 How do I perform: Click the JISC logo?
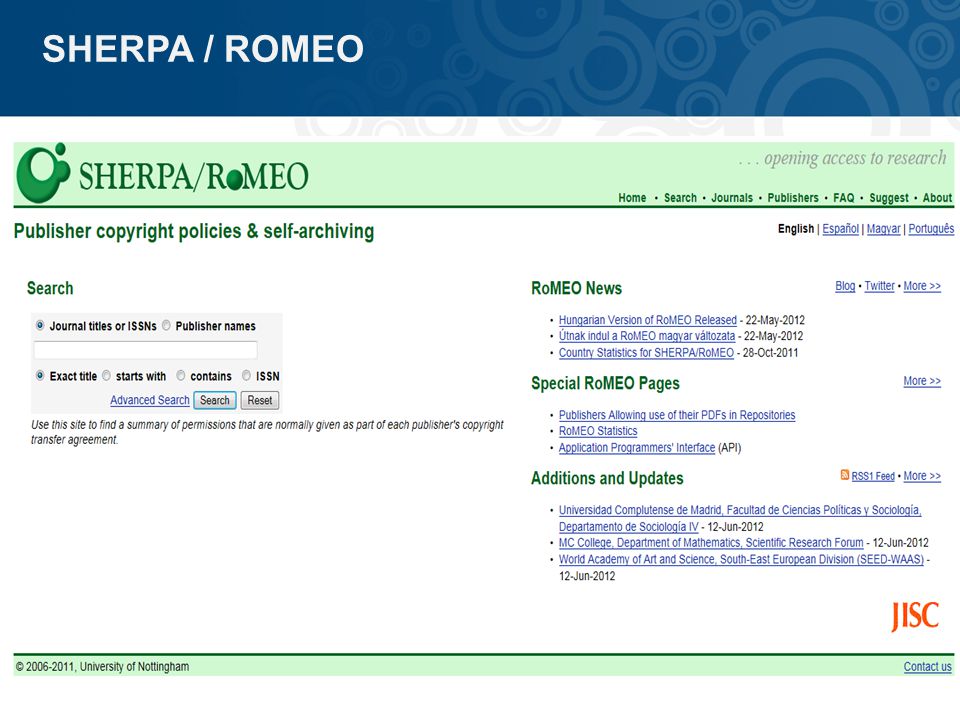coord(915,616)
